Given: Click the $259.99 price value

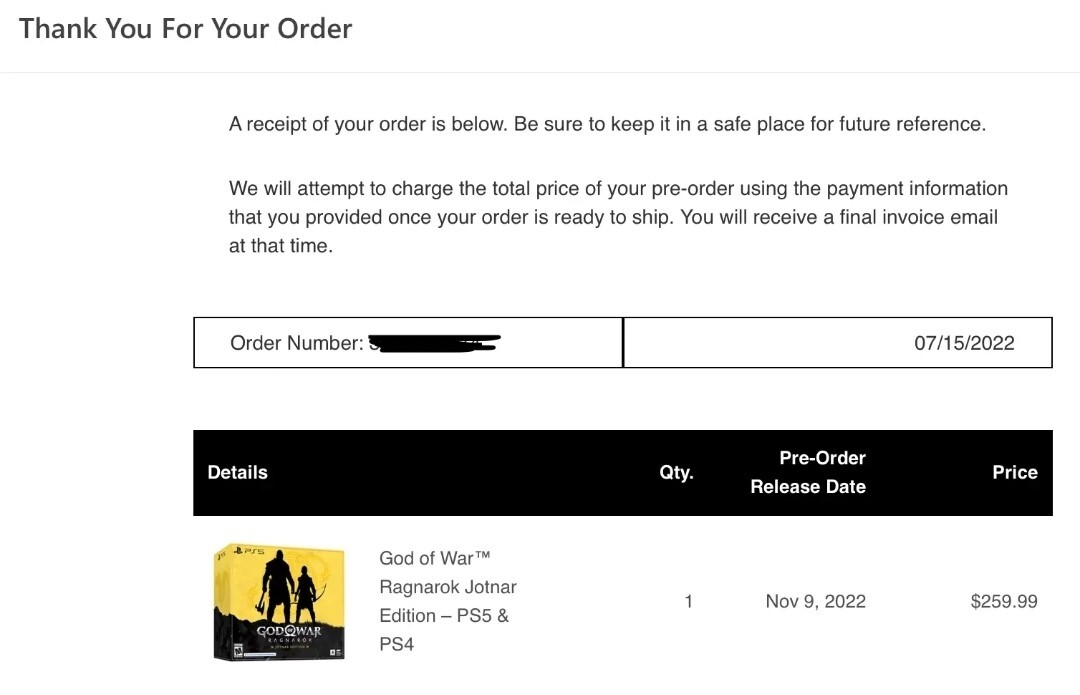Looking at the screenshot, I should pos(1004,601).
